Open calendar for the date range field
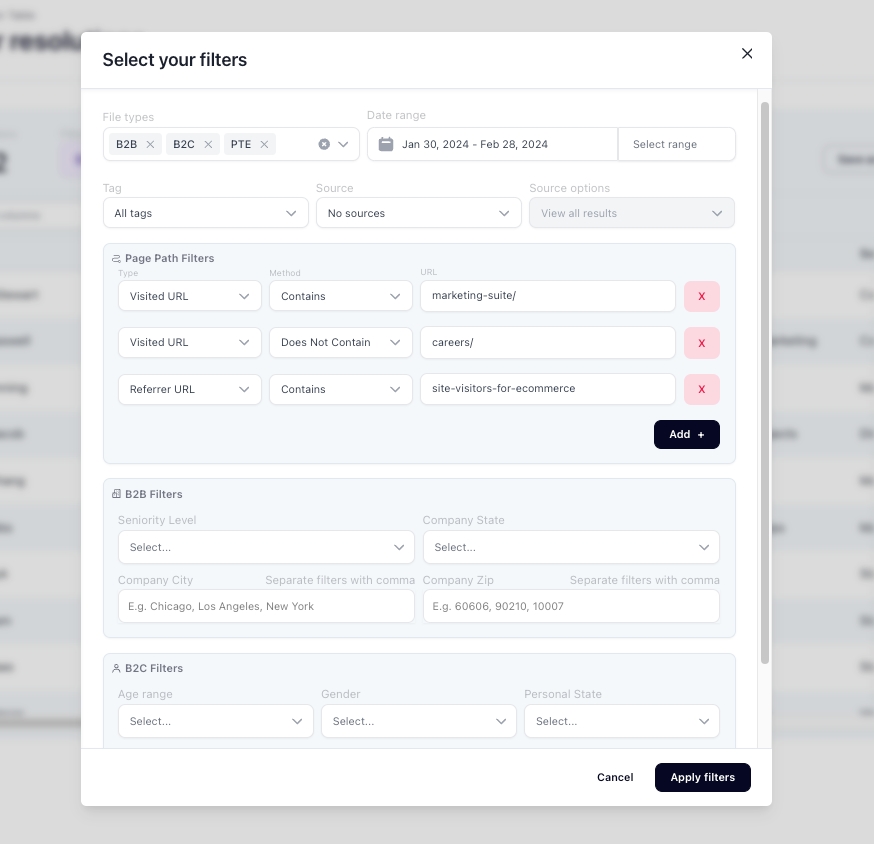Image resolution: width=874 pixels, height=844 pixels. pos(386,144)
